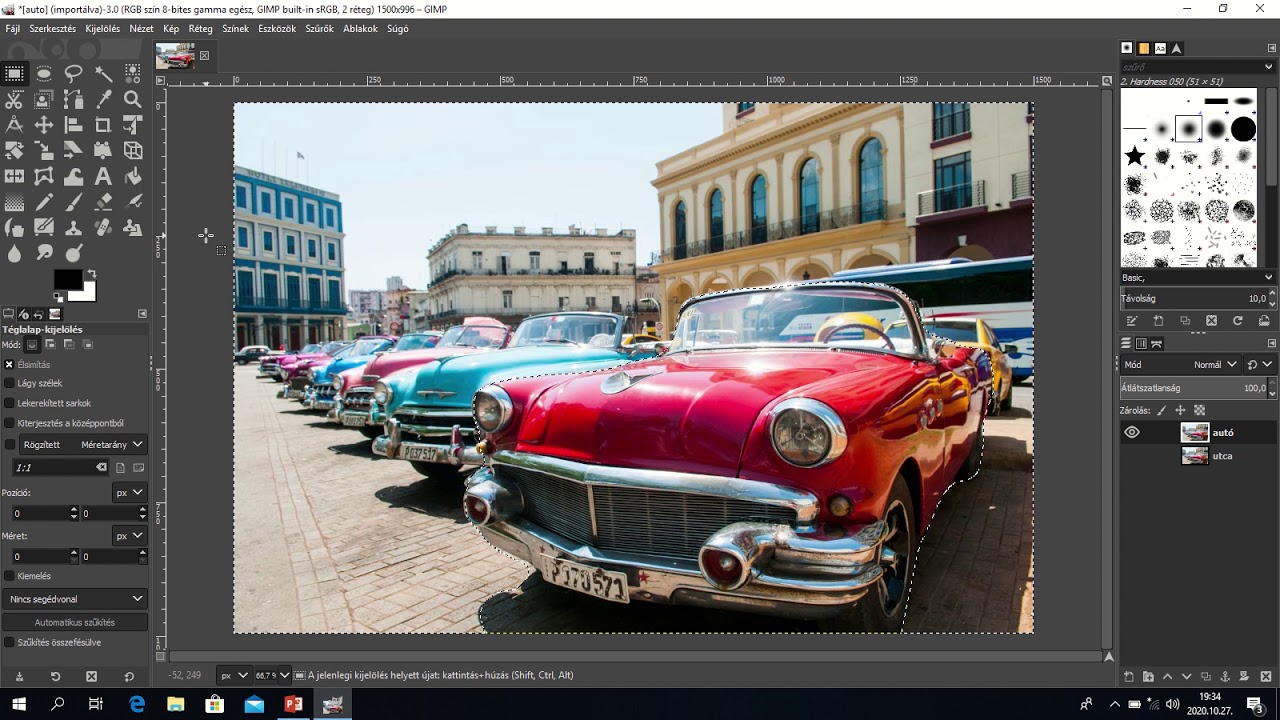Select the Flip tool
Image resolution: width=1280 pixels, height=720 pixels.
pos(14,177)
